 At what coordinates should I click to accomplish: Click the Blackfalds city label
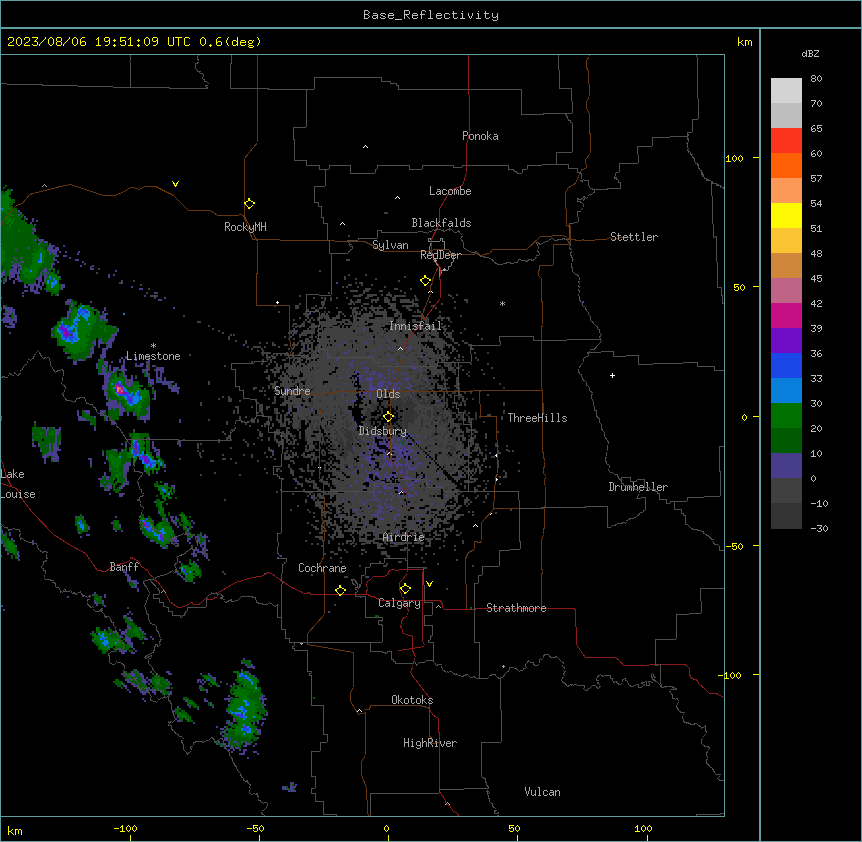441,223
